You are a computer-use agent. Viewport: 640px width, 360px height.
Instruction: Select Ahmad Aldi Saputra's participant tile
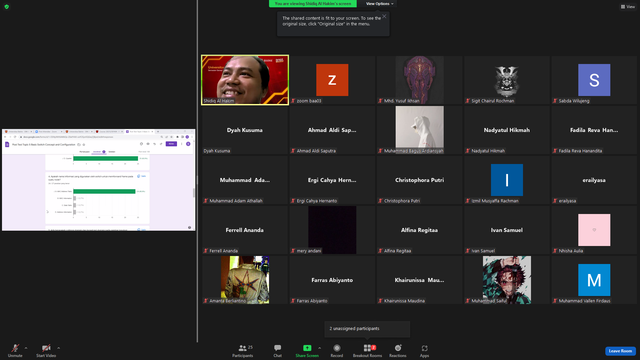332,130
